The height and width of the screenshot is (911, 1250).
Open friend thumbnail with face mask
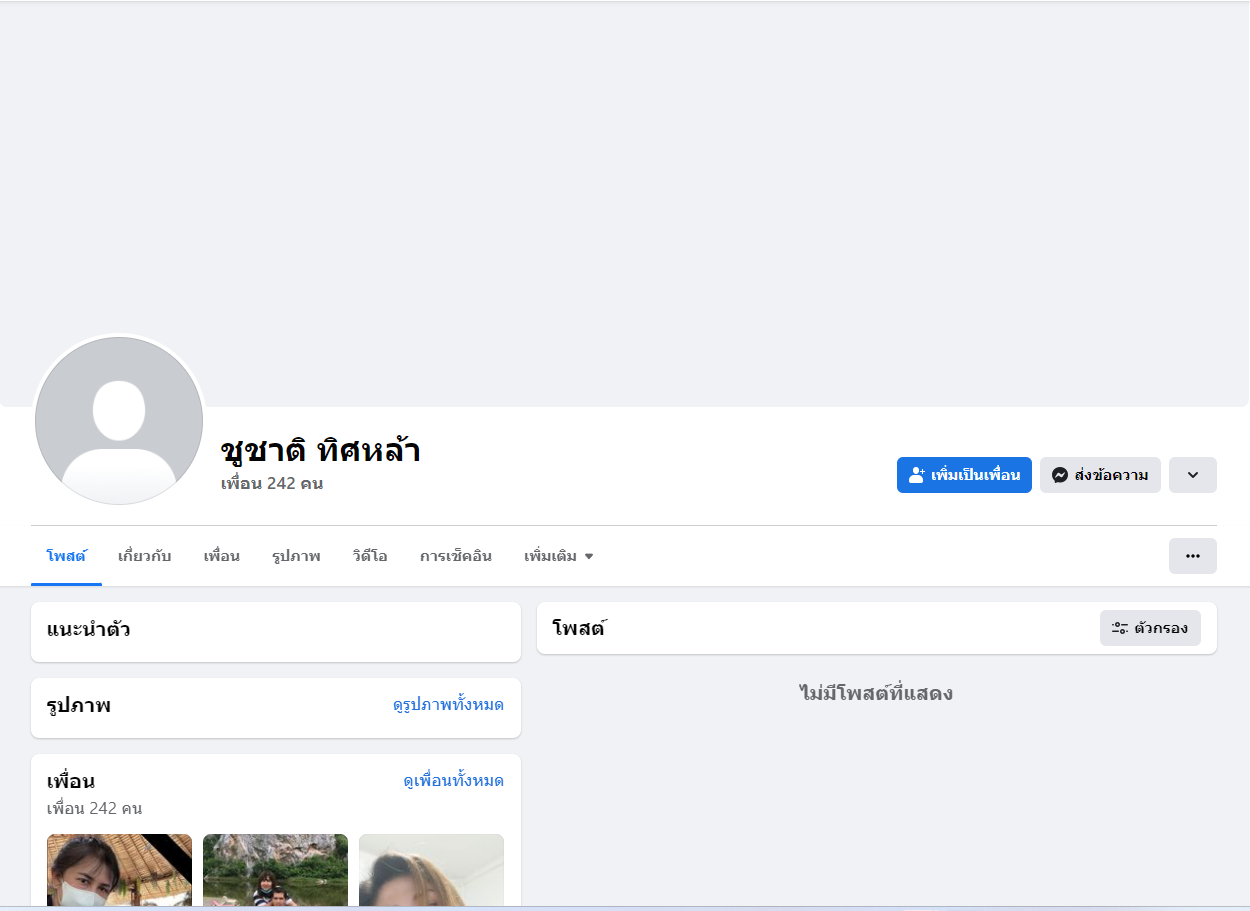(x=119, y=871)
